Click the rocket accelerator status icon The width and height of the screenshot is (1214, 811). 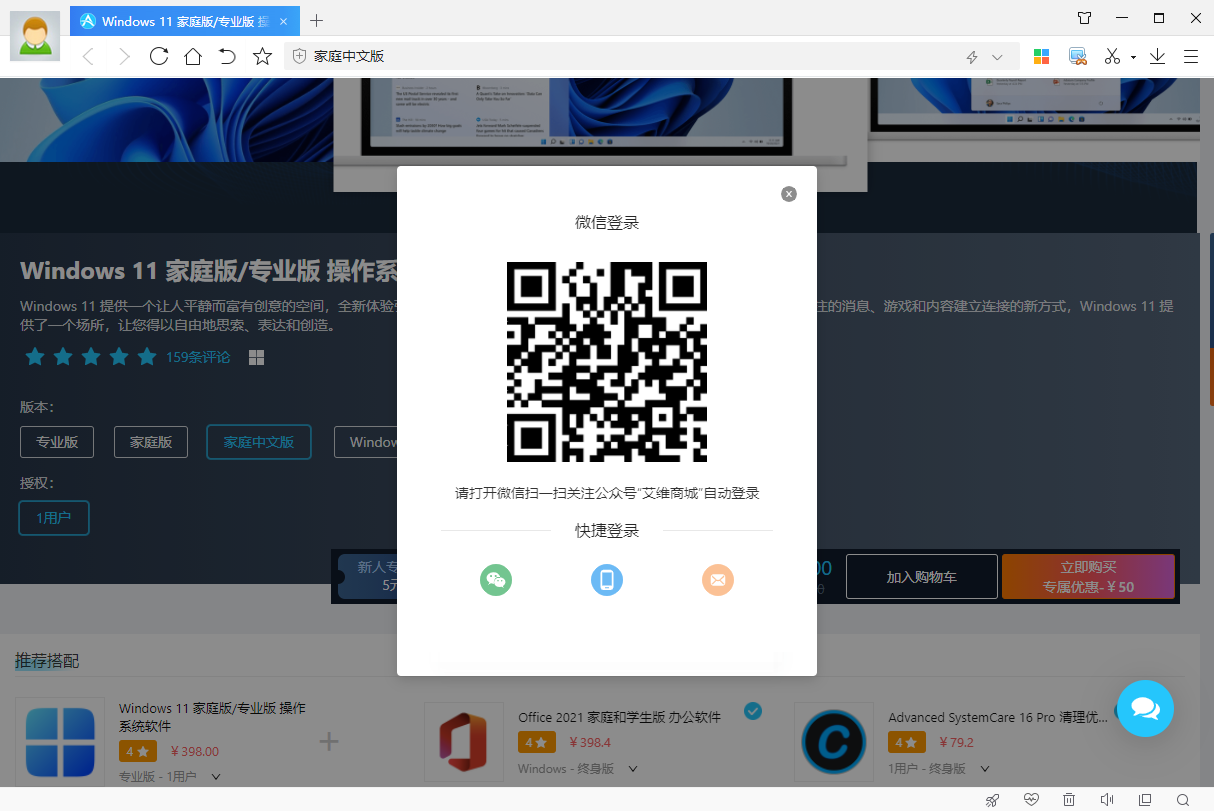992,799
